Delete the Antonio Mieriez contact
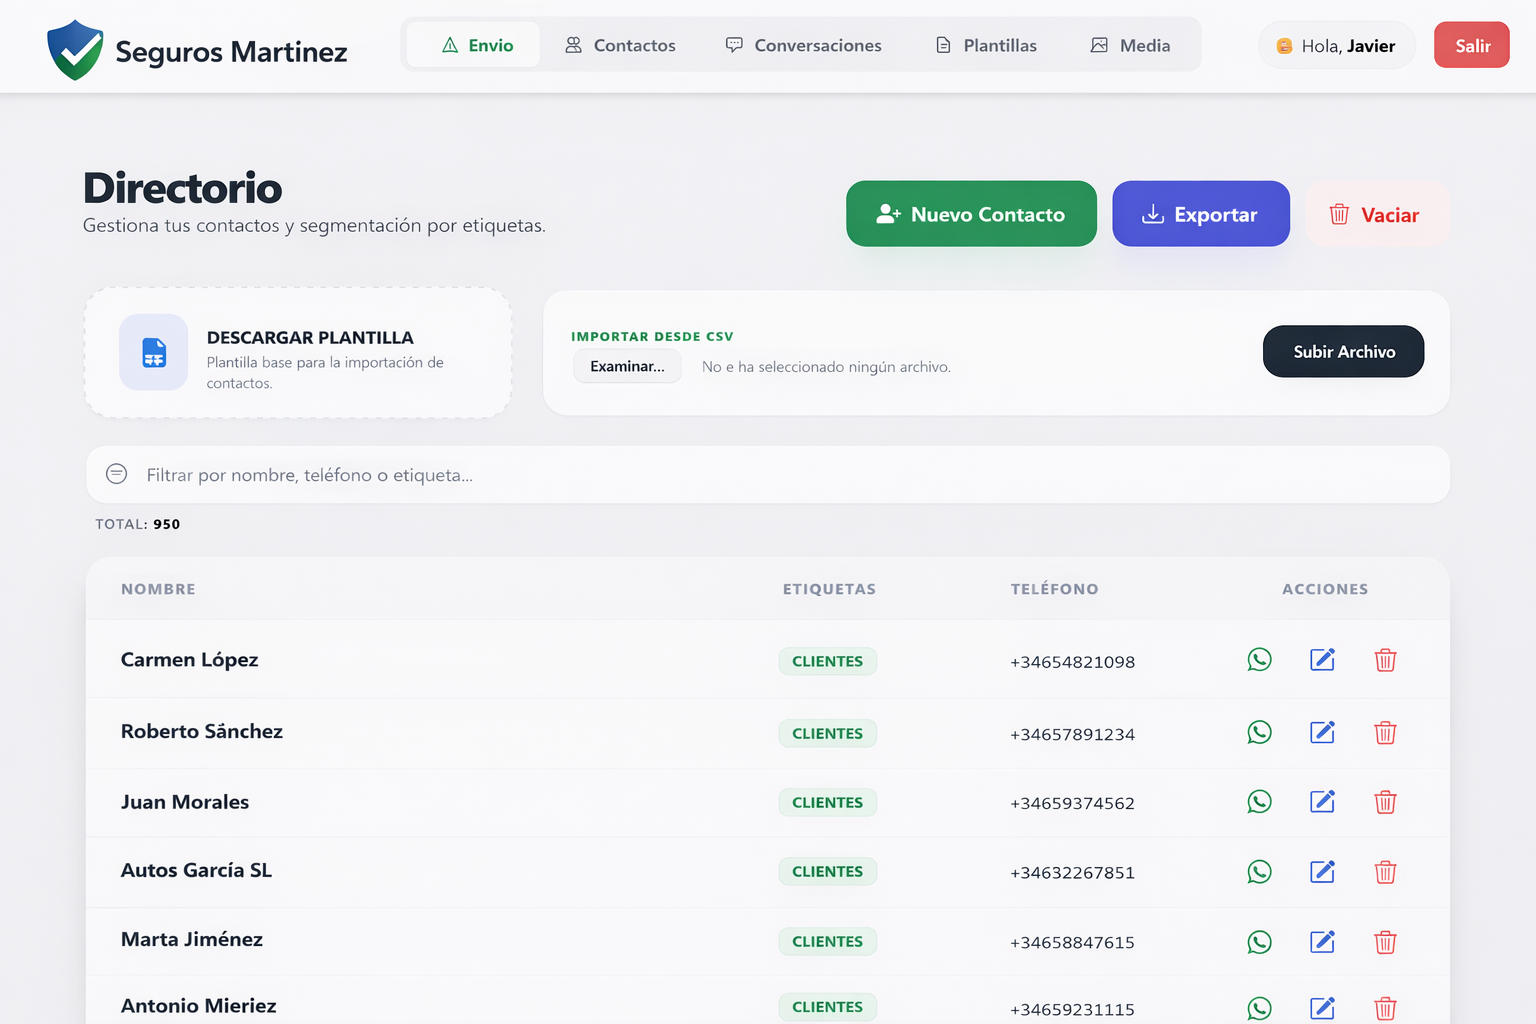 pyautogui.click(x=1385, y=1008)
